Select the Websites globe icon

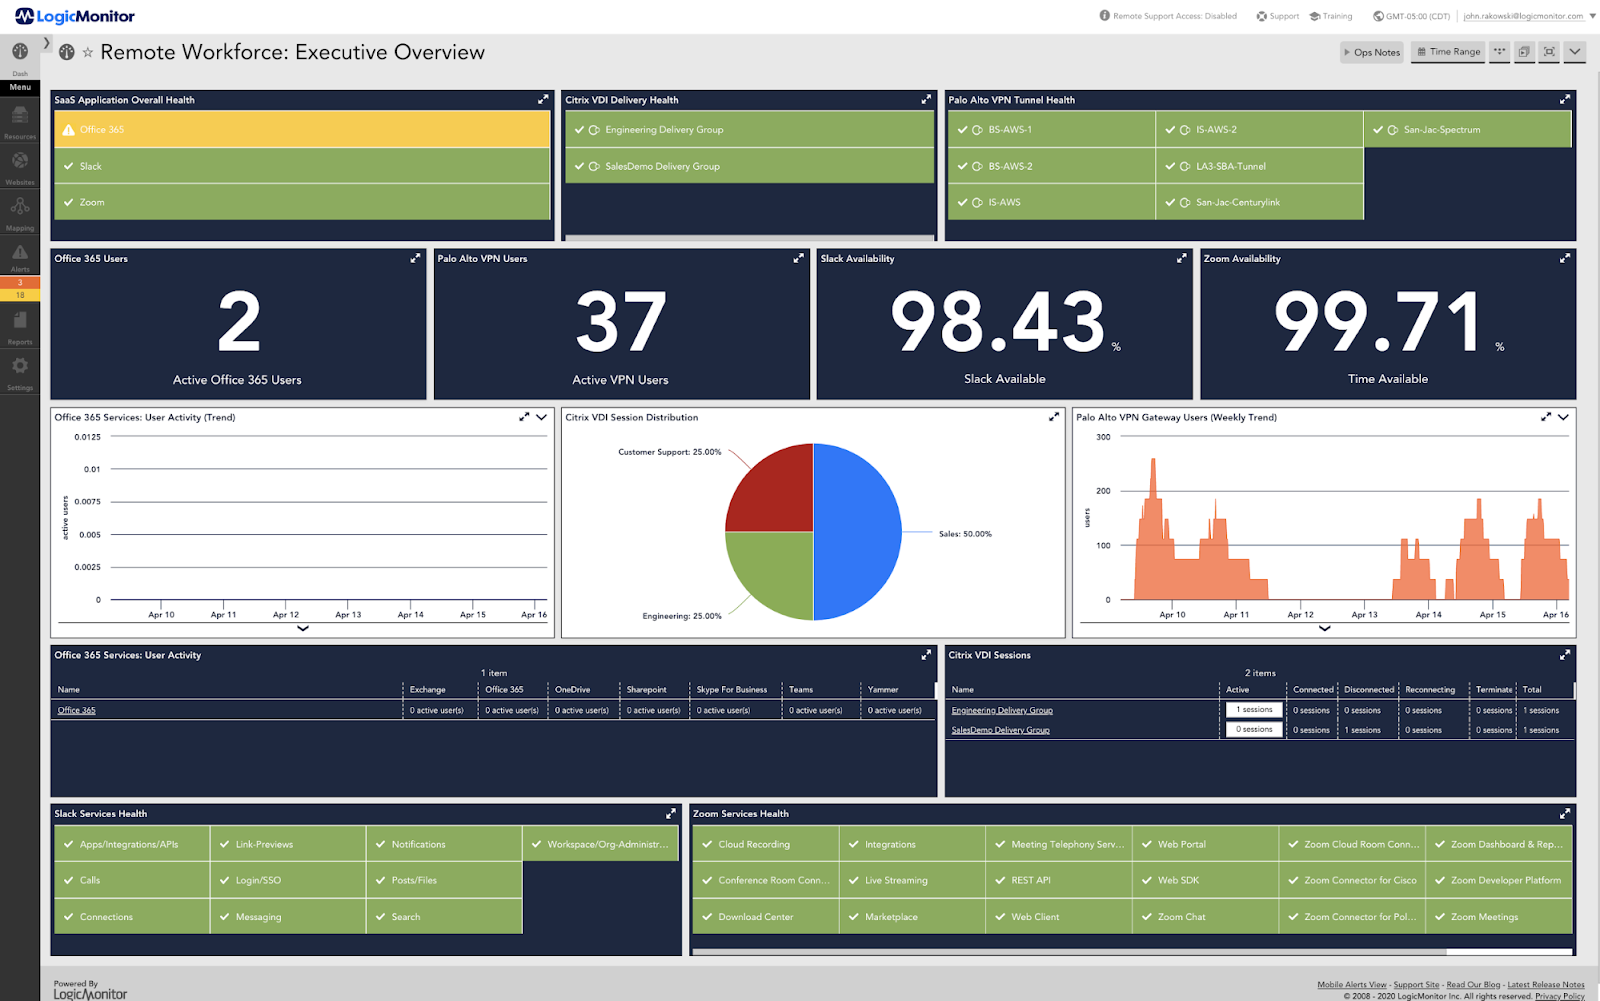[20, 160]
